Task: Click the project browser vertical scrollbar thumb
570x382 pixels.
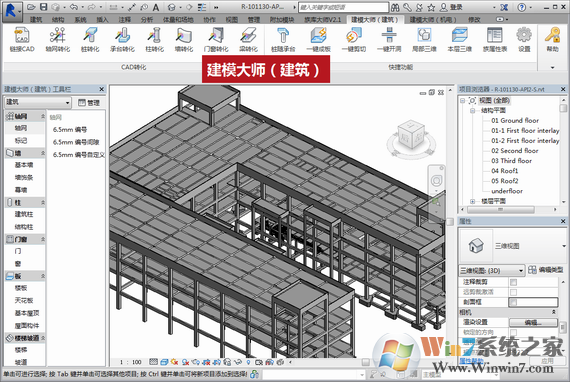Action: tap(563, 108)
